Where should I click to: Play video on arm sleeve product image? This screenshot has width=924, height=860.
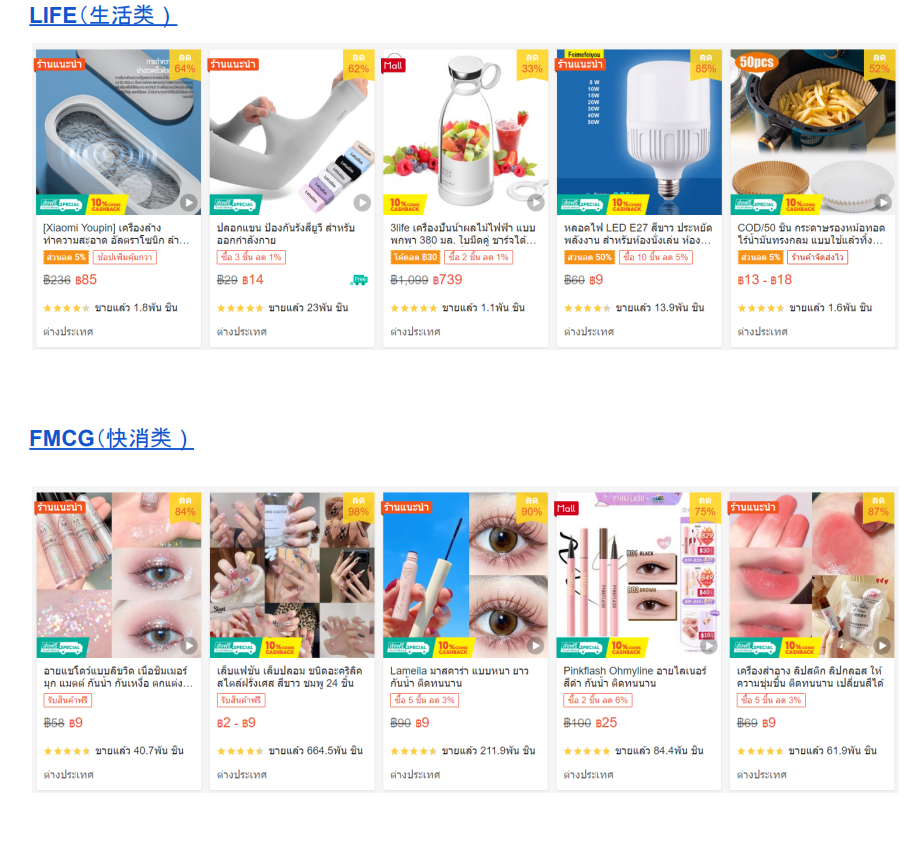click(x=362, y=203)
